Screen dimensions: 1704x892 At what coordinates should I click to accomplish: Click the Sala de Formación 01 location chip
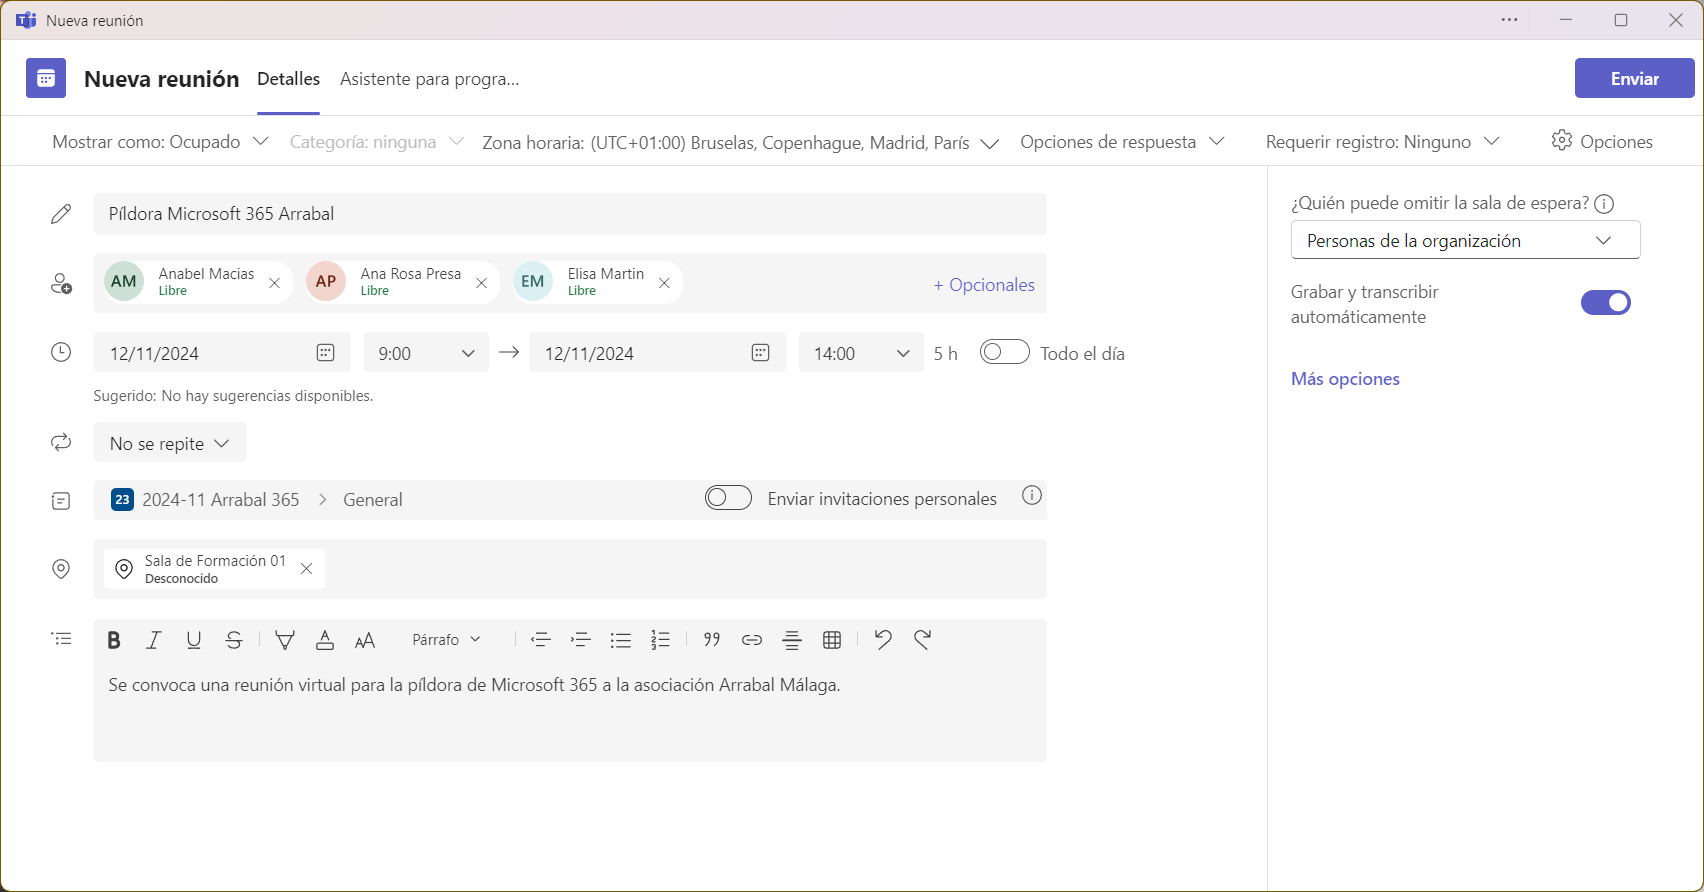coord(214,569)
